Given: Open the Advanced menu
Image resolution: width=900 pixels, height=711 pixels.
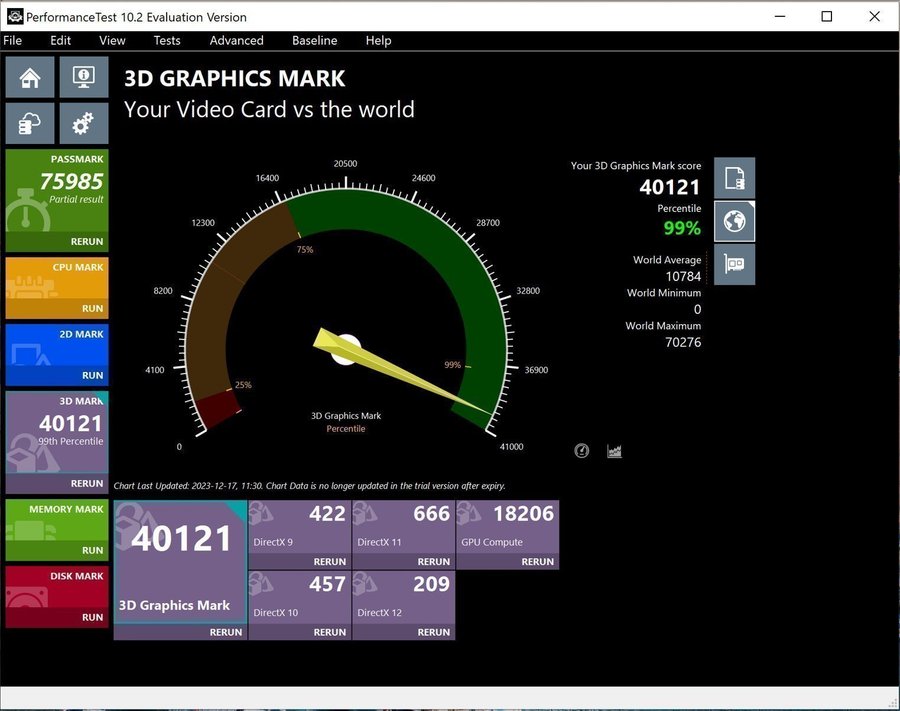Looking at the screenshot, I should point(236,41).
